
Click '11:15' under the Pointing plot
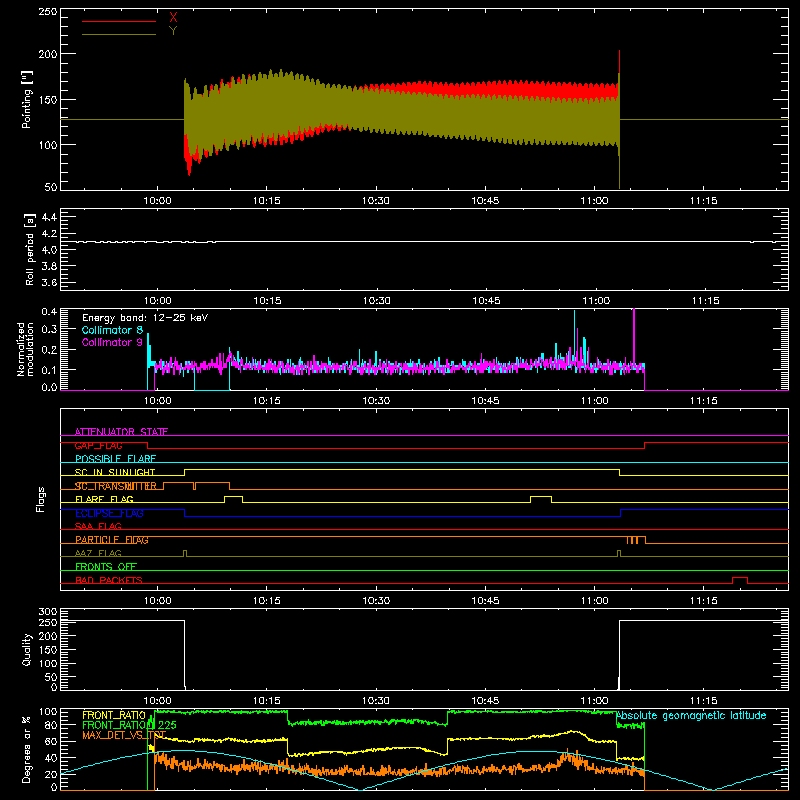pos(704,201)
